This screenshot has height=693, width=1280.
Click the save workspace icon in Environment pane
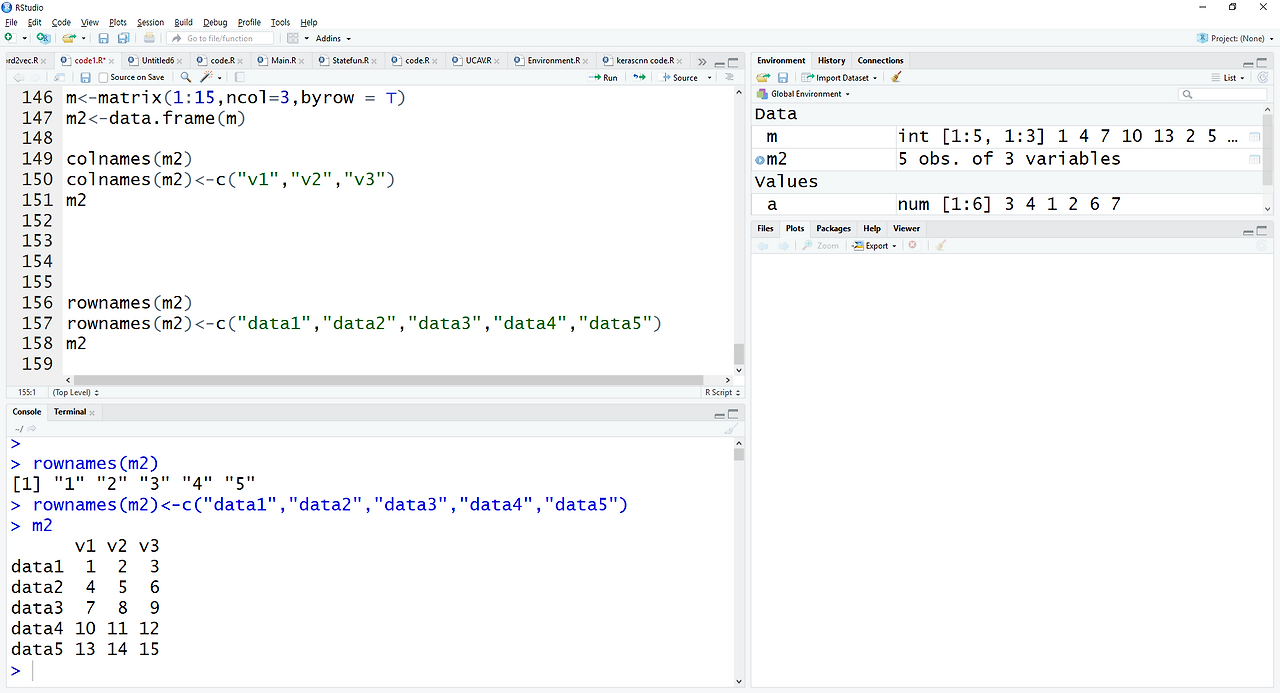(x=782, y=77)
